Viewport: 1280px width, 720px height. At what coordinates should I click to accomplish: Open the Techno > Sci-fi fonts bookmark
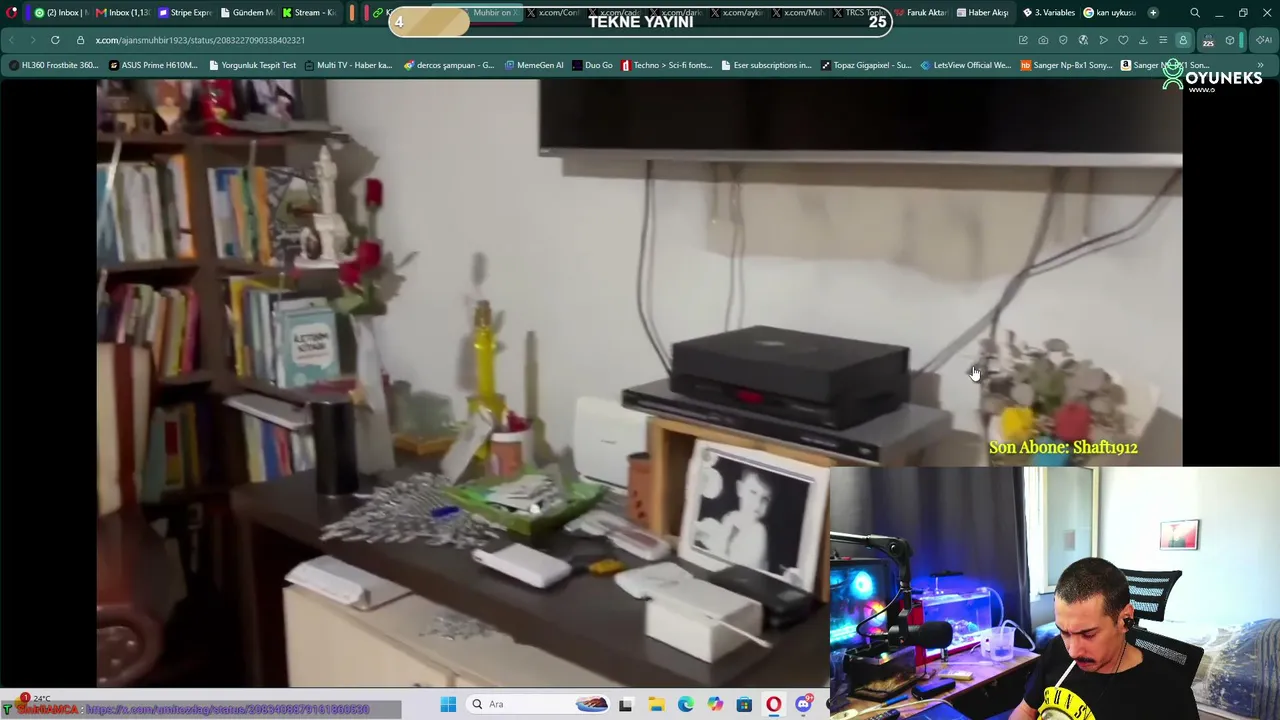click(667, 65)
